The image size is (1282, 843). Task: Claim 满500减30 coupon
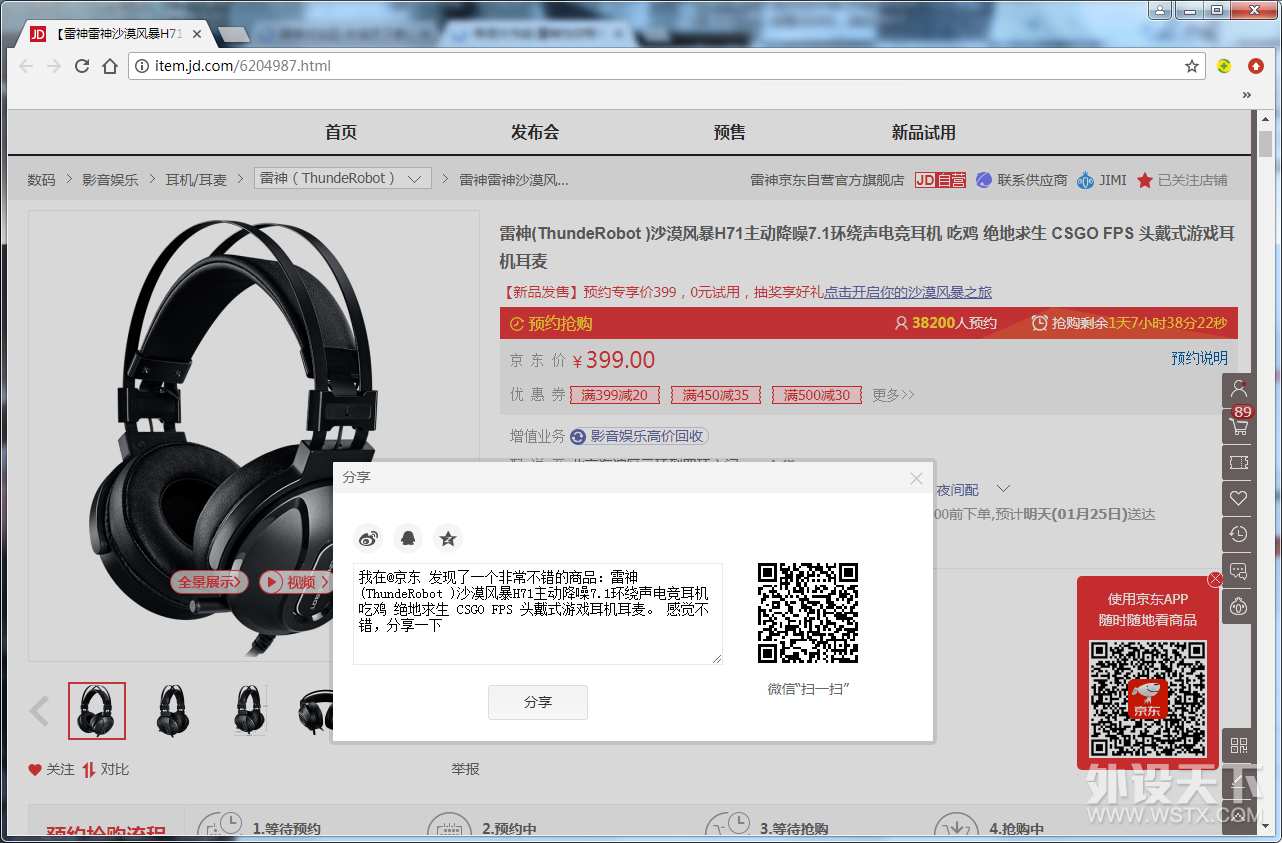tap(817, 395)
